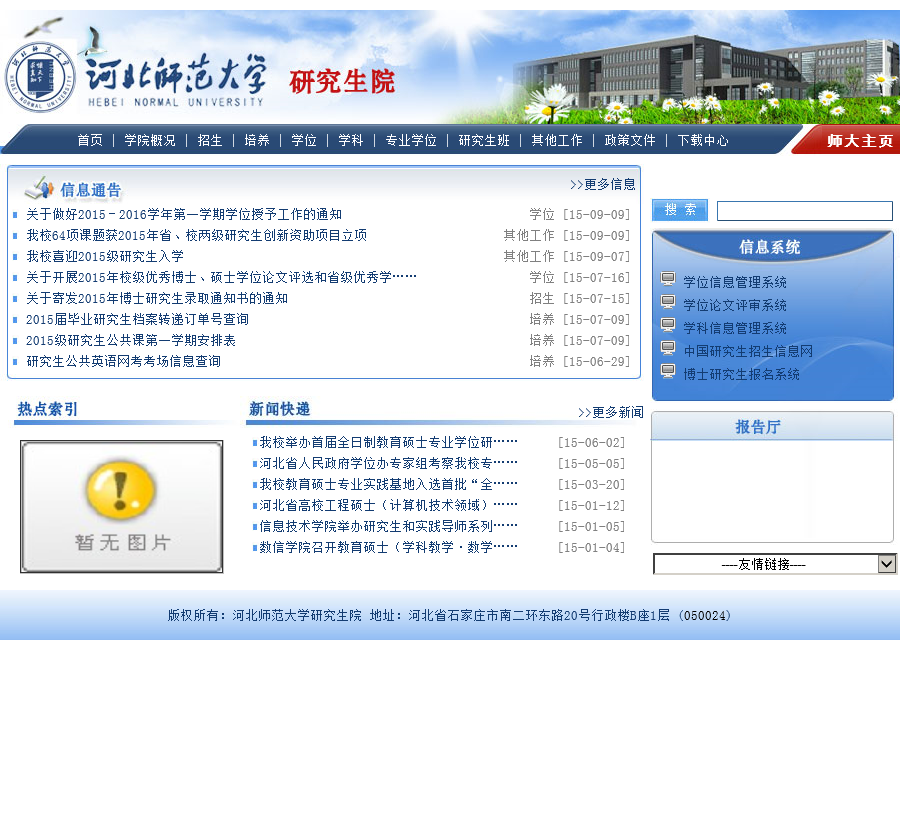Open notice 我校64项课题获2015年省、校两级研究生创新资助项目立项
This screenshot has height=818, width=900.
click(x=196, y=235)
